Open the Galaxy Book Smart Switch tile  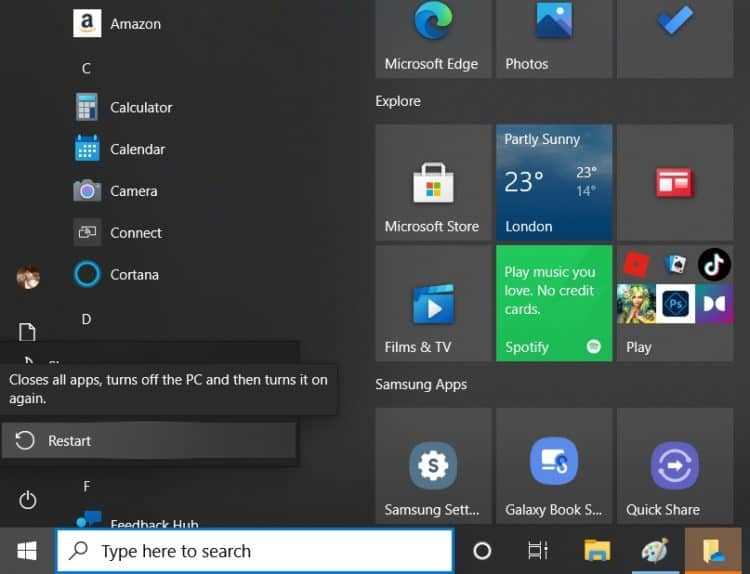pos(554,466)
